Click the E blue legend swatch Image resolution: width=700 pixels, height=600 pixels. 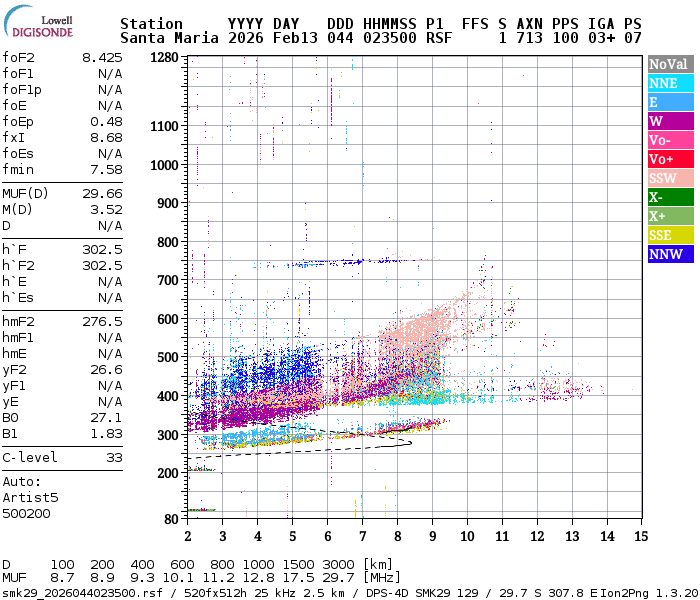click(671, 102)
